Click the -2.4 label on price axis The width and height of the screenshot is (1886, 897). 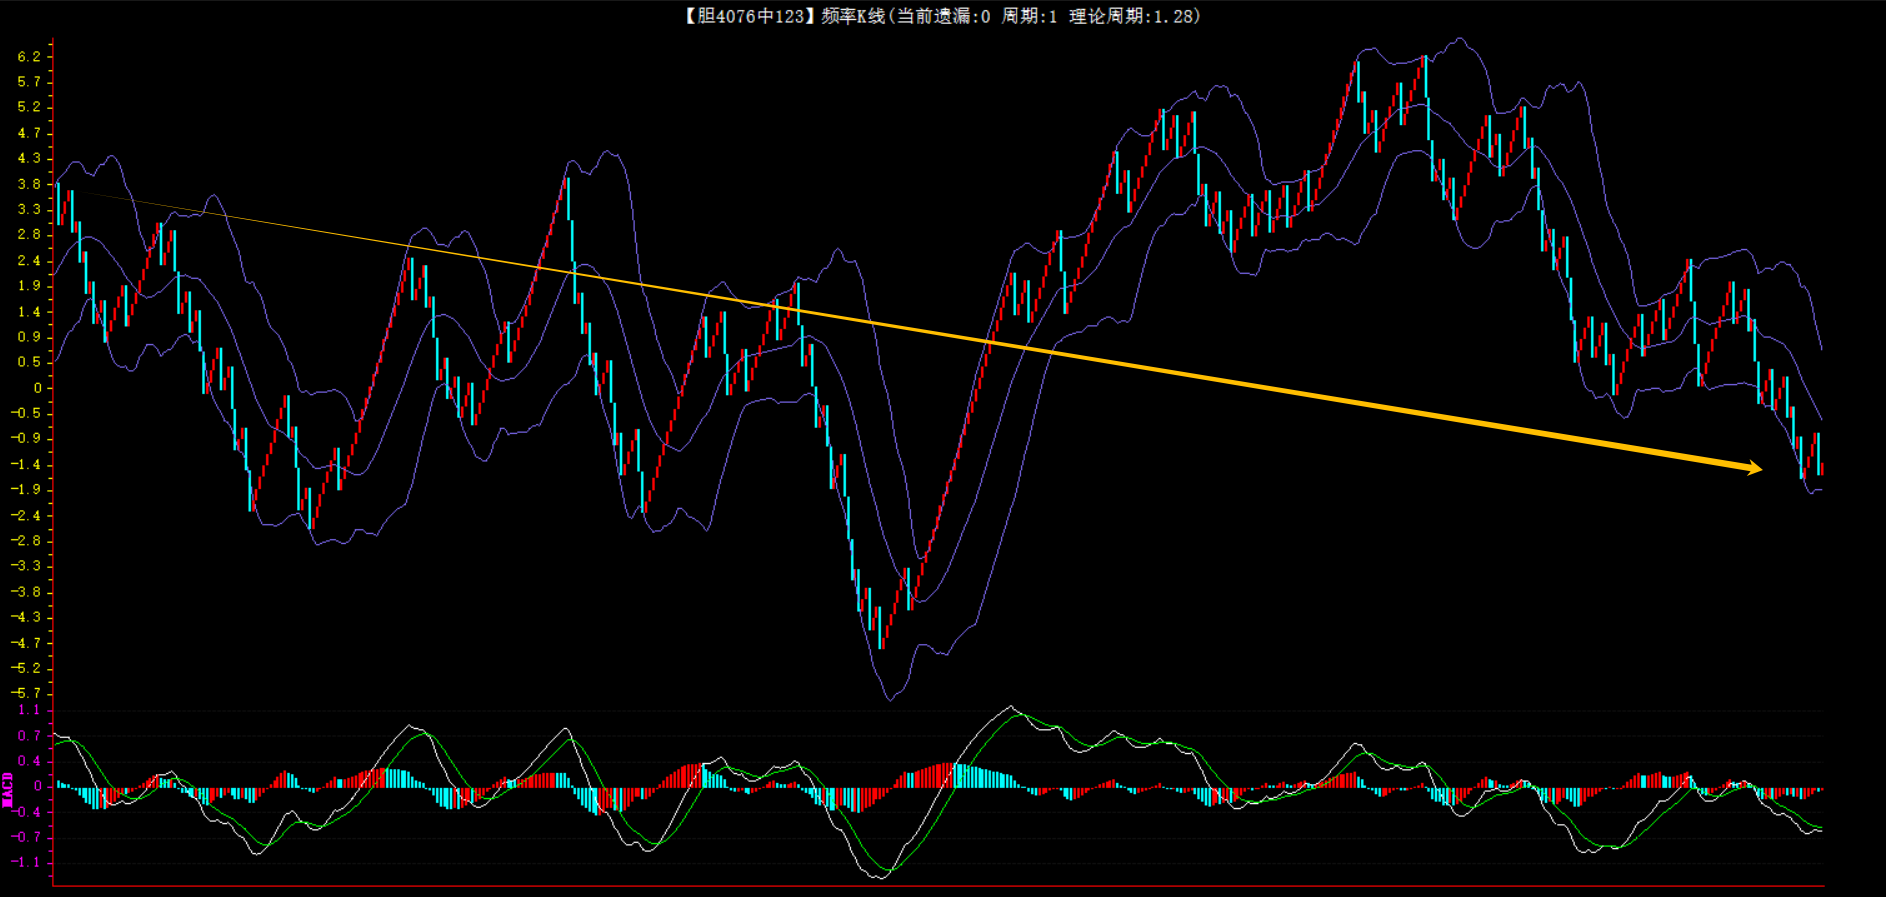[x=26, y=515]
